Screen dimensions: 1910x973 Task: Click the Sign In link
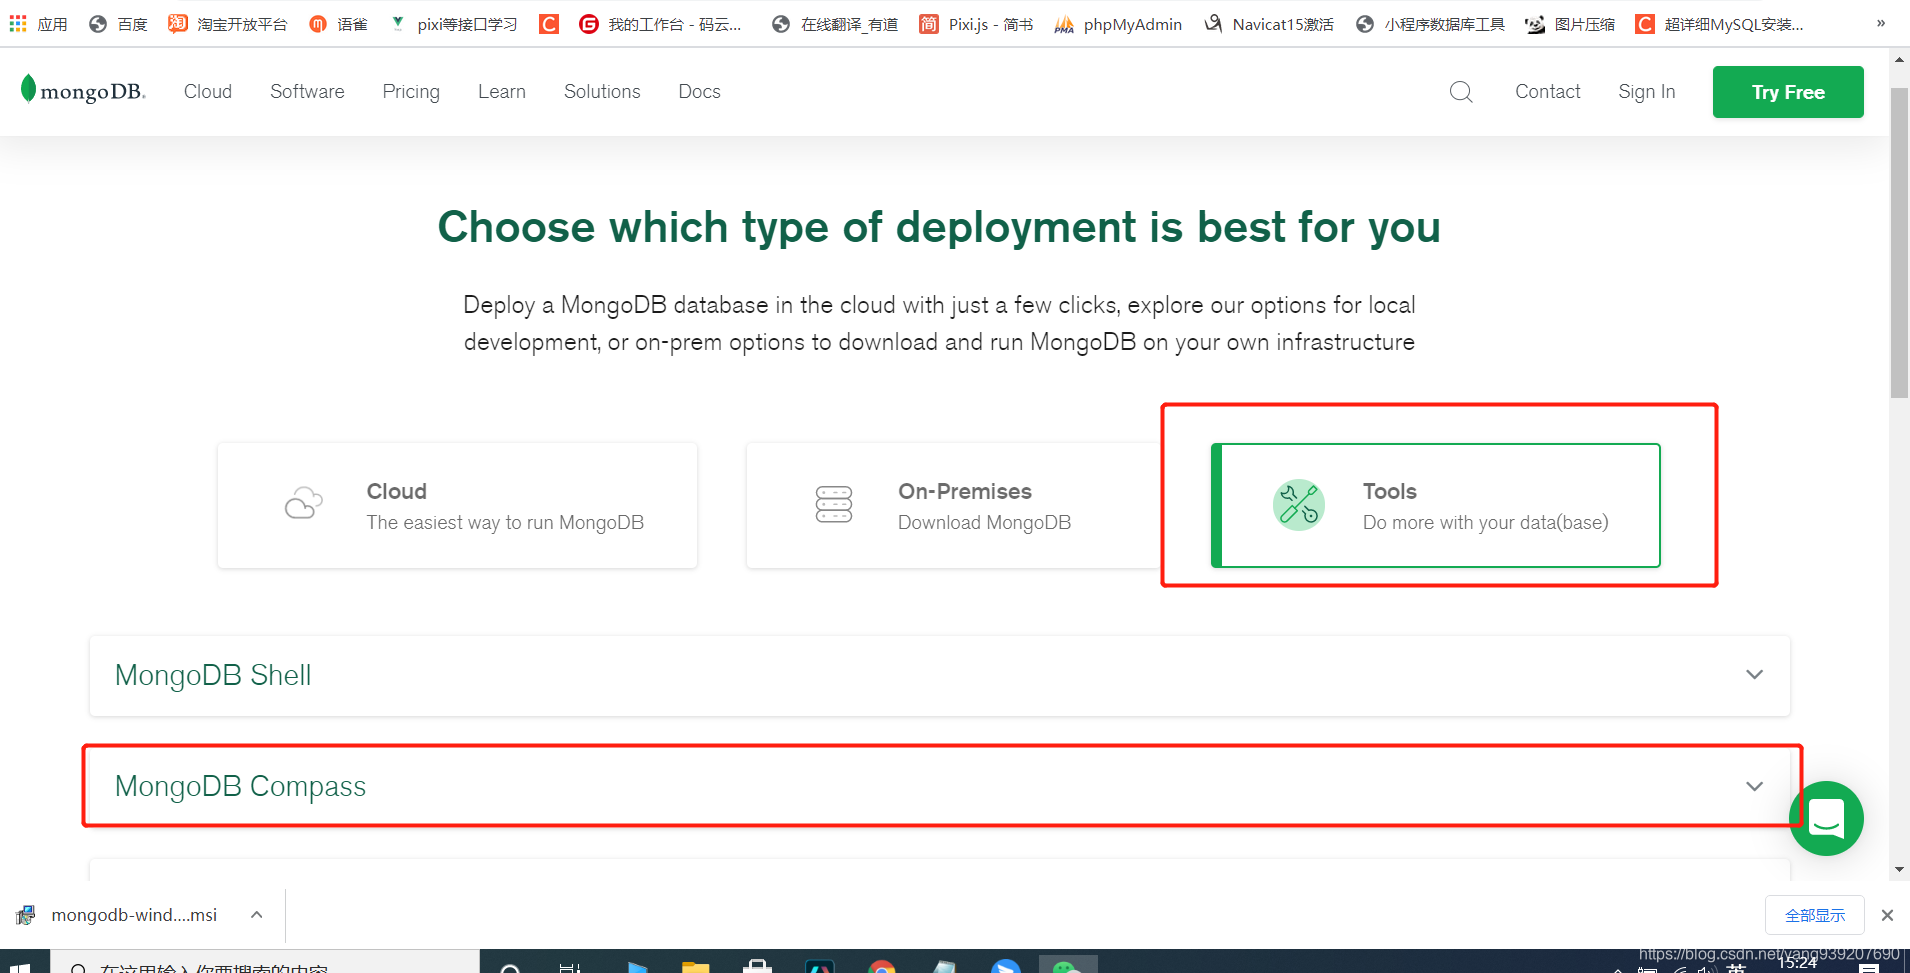pos(1647,92)
